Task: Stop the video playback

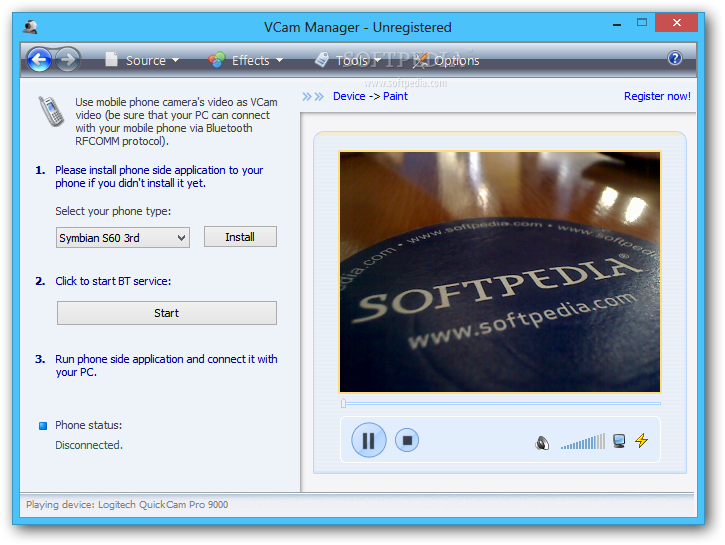Action: tap(407, 440)
